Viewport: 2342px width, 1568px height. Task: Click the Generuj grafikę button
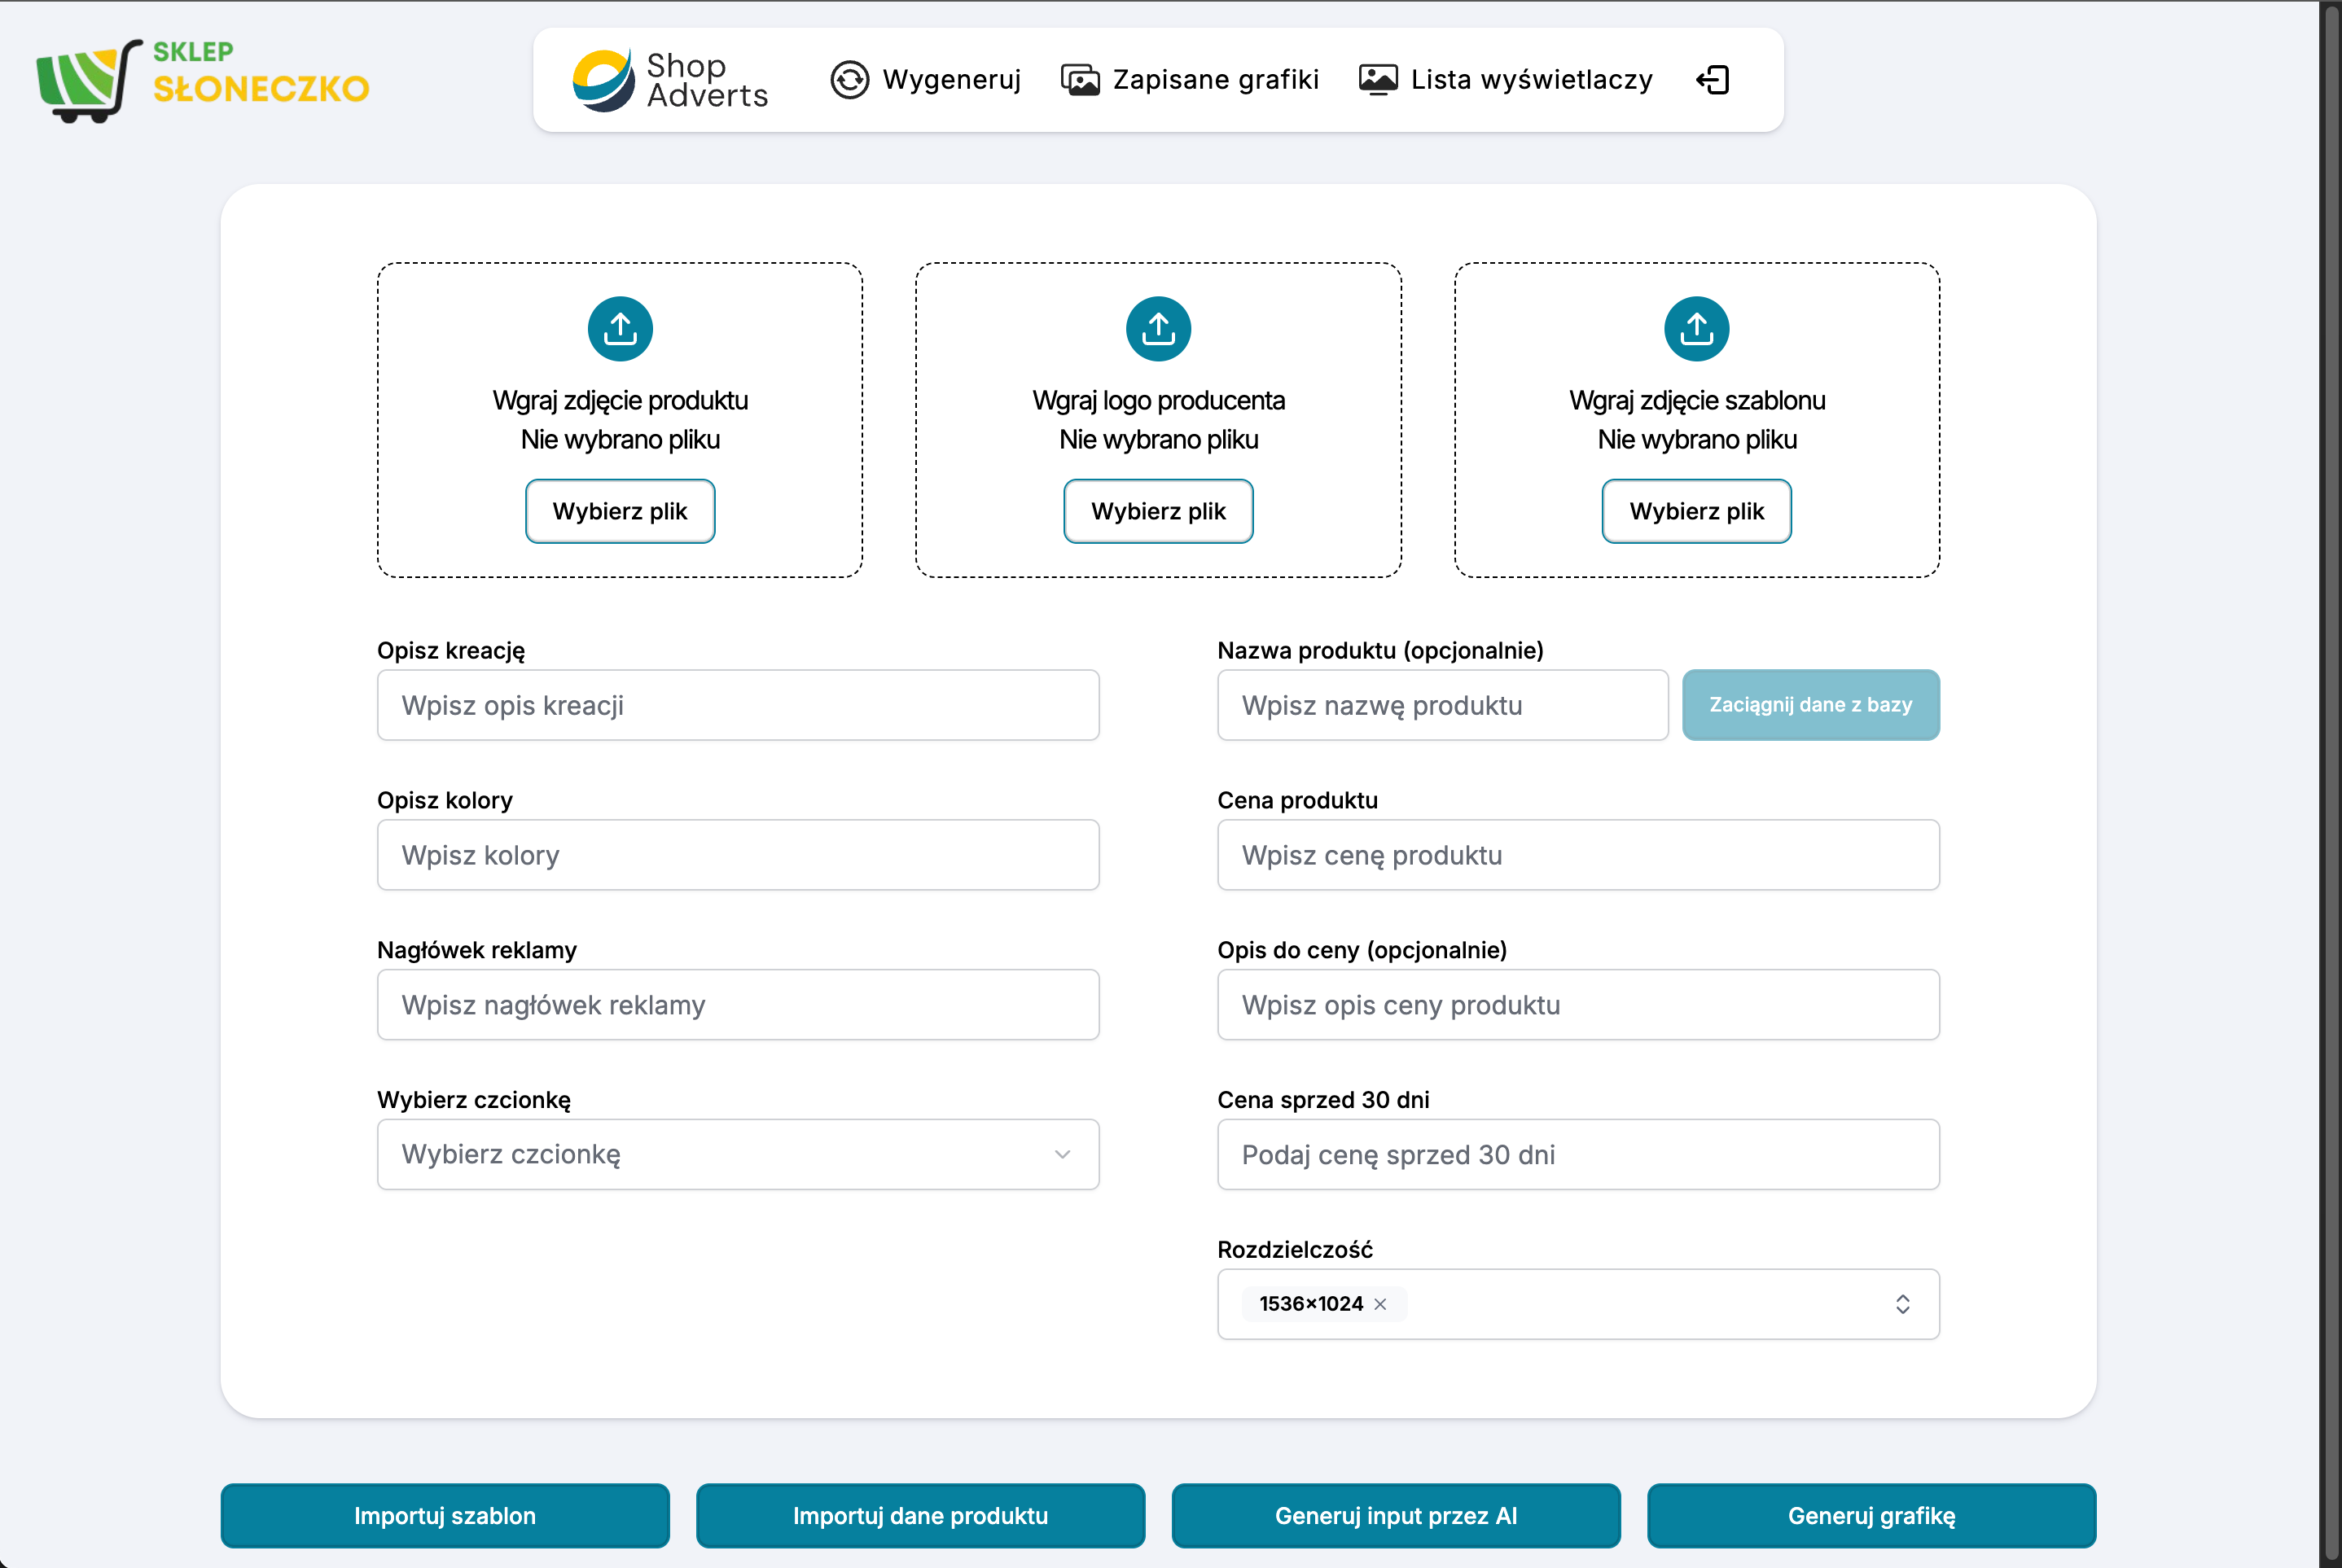click(x=1871, y=1515)
